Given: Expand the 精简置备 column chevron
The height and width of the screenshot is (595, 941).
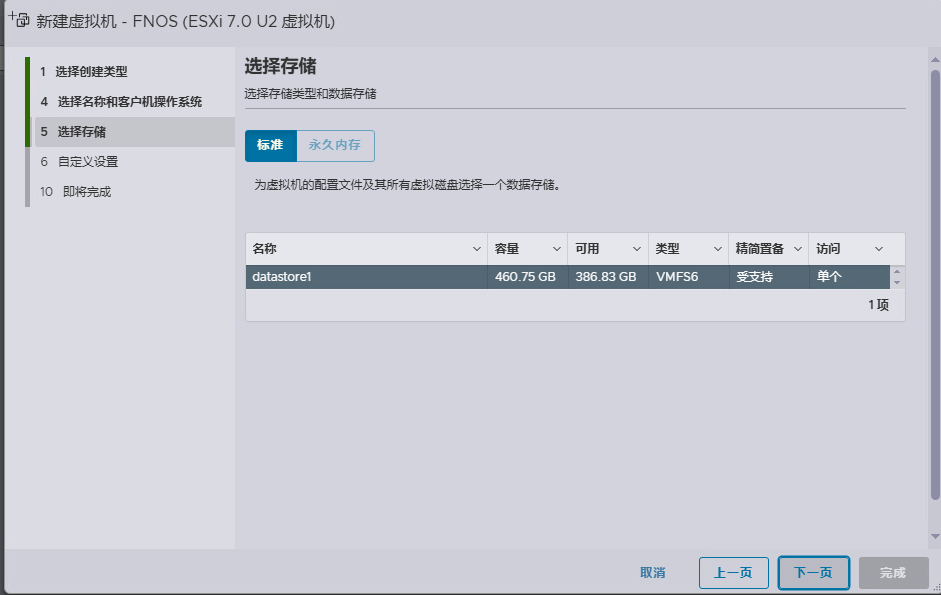Looking at the screenshot, I should 798,249.
